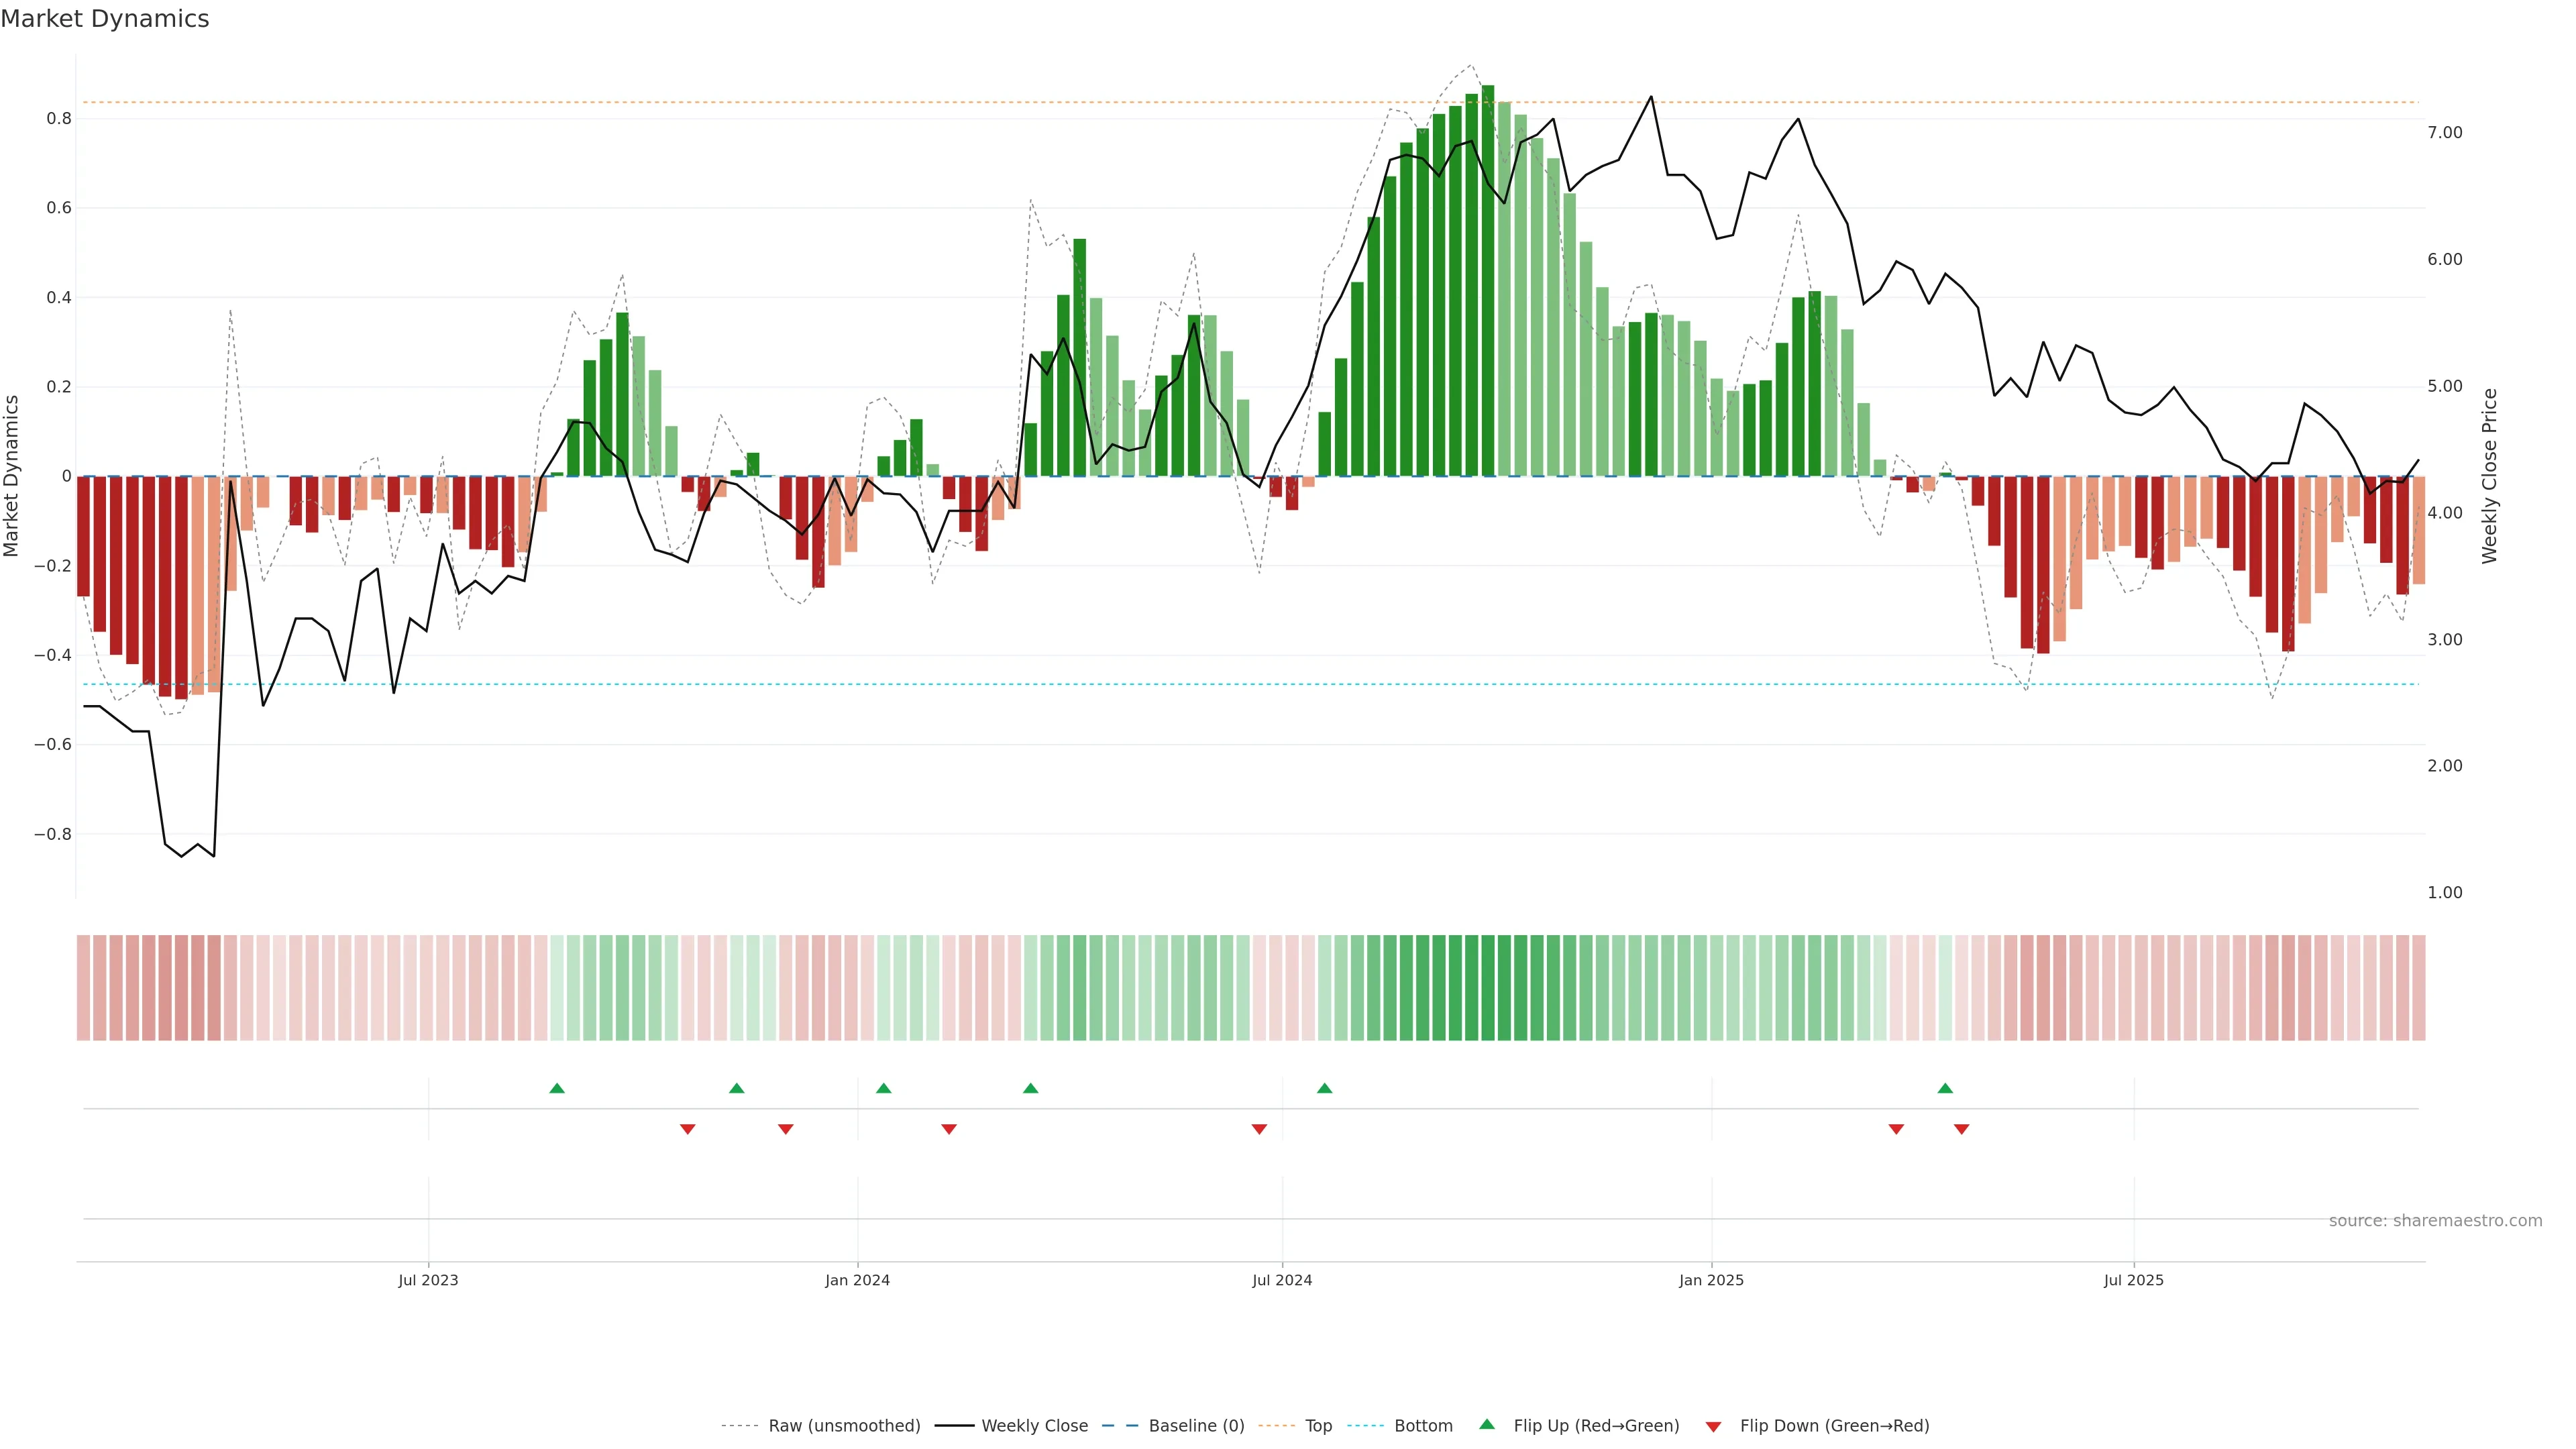The width and height of the screenshot is (2576, 1449).
Task: Click the rightmost red Flip Down triangle marker
Action: tap(1962, 1129)
